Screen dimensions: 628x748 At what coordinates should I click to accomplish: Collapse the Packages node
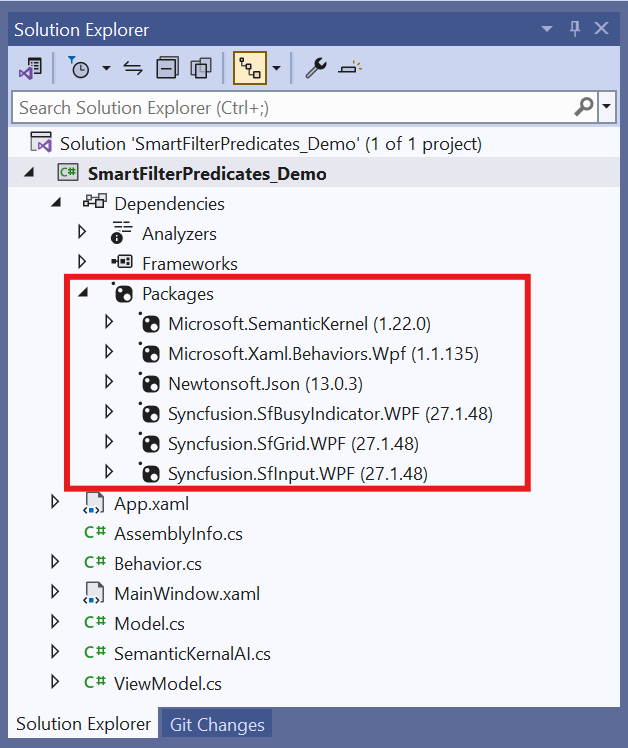click(x=83, y=293)
